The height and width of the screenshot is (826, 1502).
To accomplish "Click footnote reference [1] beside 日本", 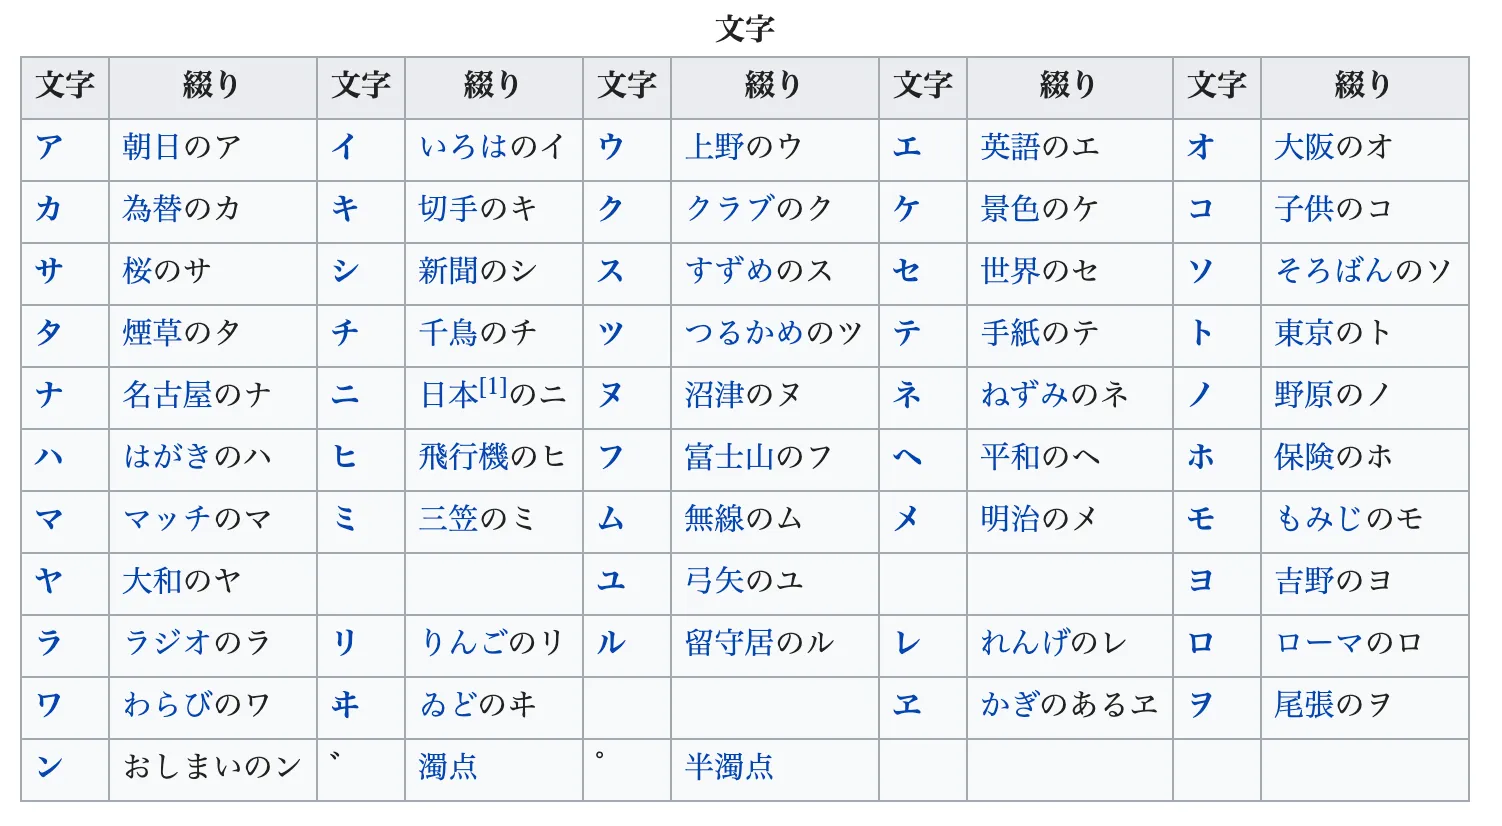I will 494,387.
